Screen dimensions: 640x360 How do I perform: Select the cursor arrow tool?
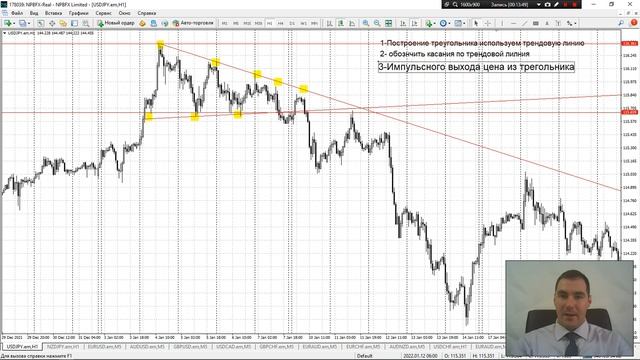[476, 23]
